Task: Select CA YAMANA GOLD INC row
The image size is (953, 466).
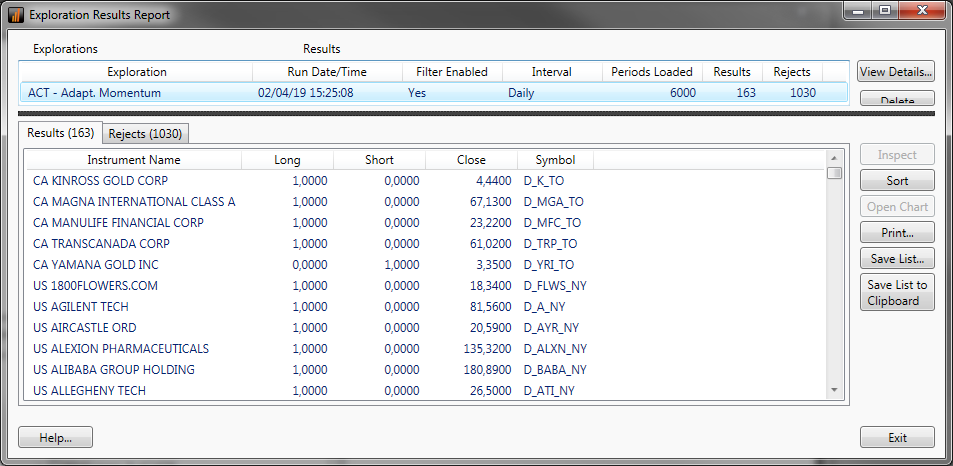Action: point(425,265)
